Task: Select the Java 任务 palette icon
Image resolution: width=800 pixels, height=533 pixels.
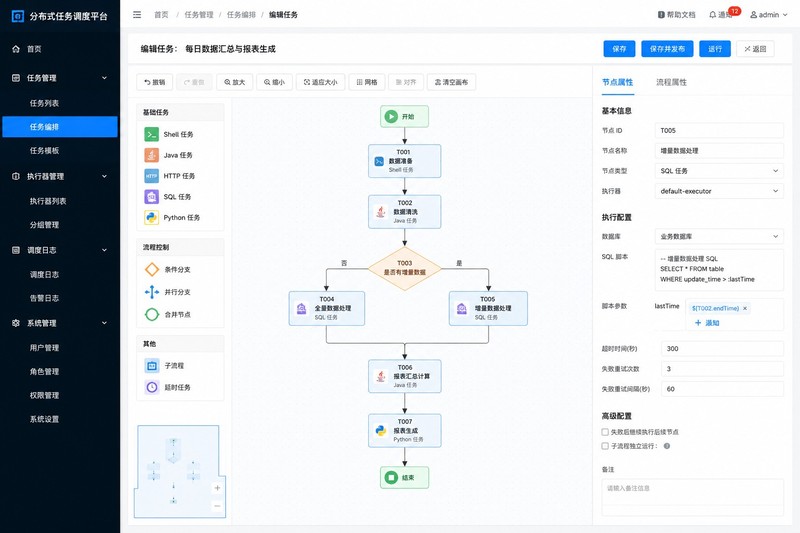Action: pyautogui.click(x=152, y=155)
